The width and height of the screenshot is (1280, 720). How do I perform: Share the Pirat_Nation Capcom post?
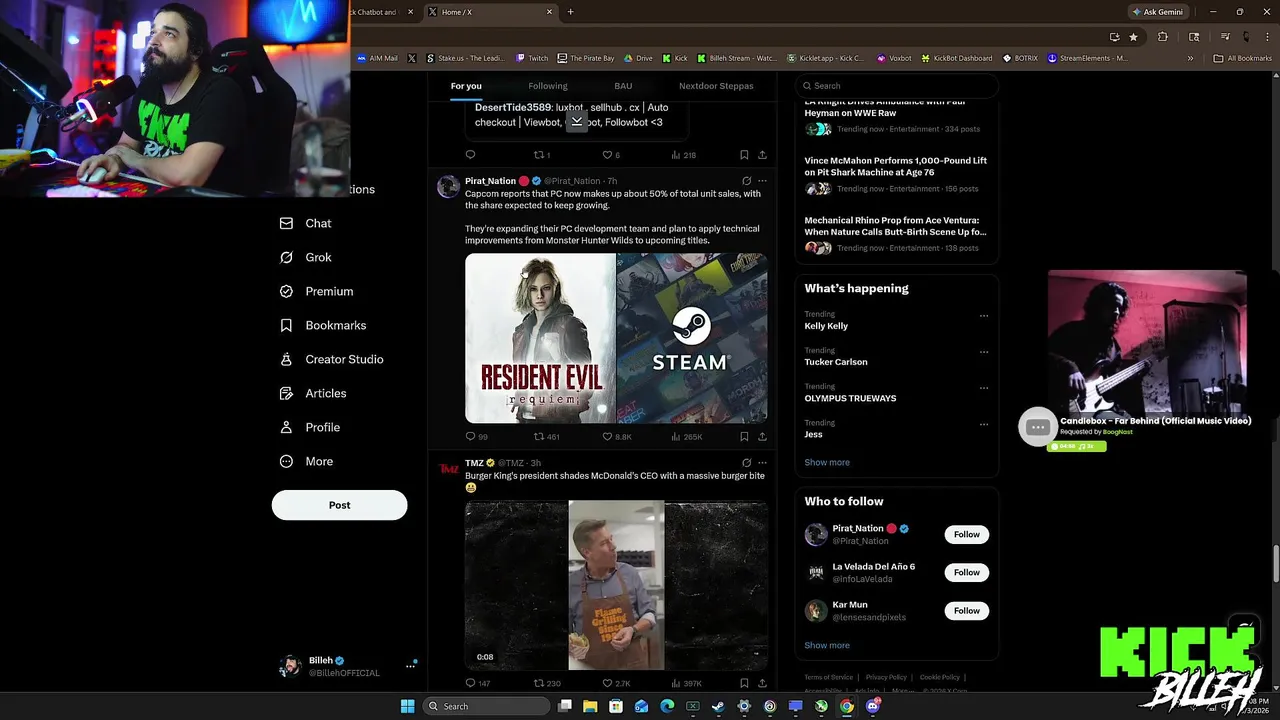point(762,437)
